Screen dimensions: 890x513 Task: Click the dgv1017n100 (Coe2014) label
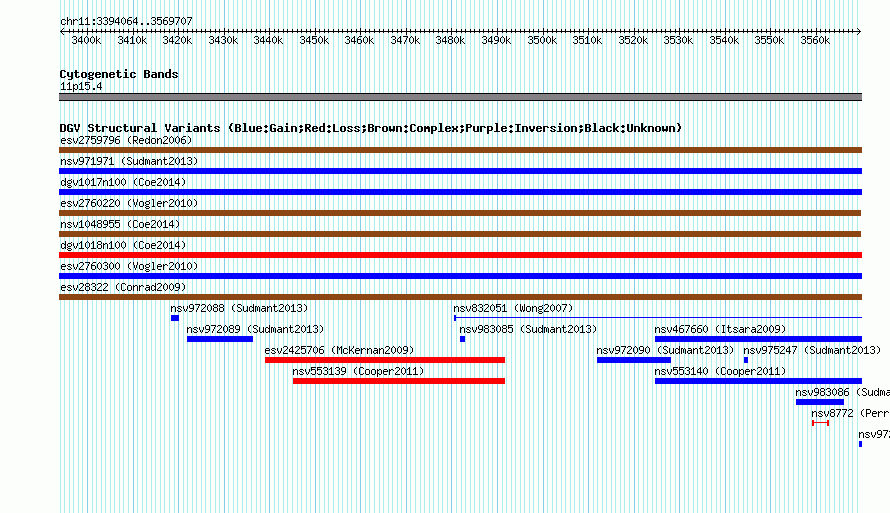pos(123,182)
